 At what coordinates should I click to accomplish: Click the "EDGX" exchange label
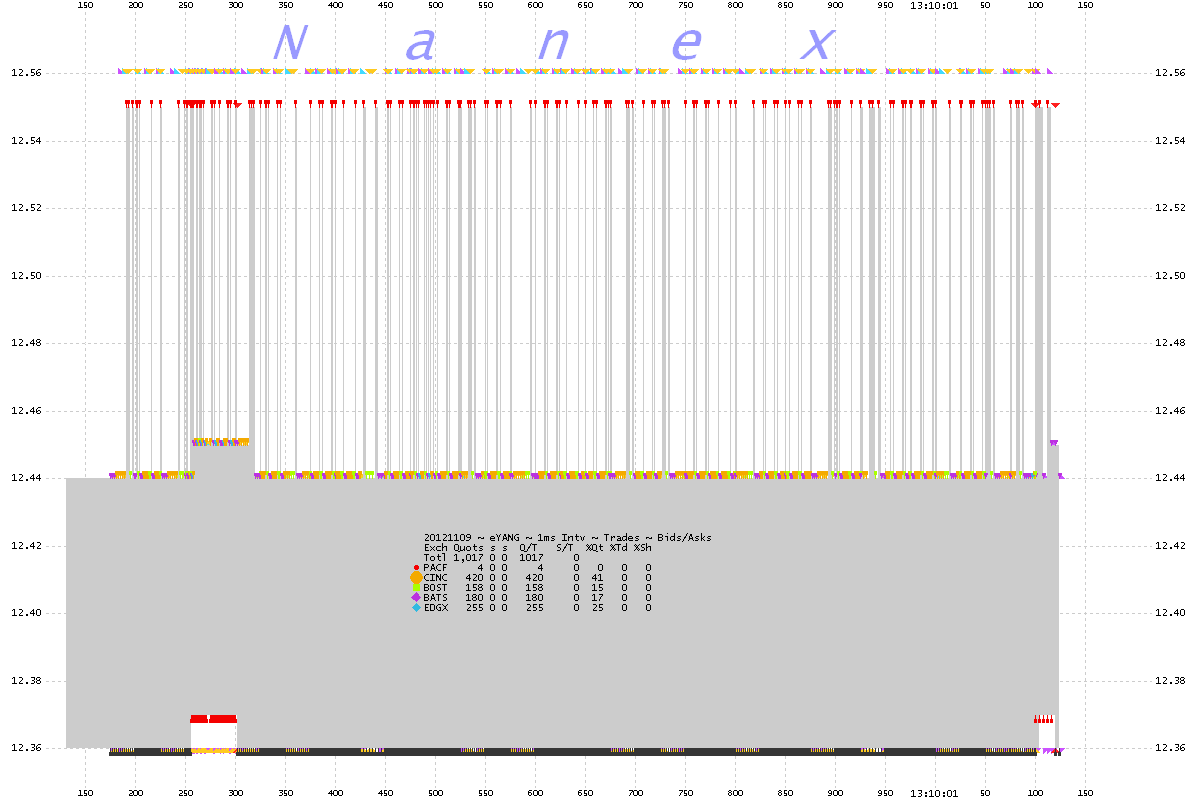tap(435, 607)
